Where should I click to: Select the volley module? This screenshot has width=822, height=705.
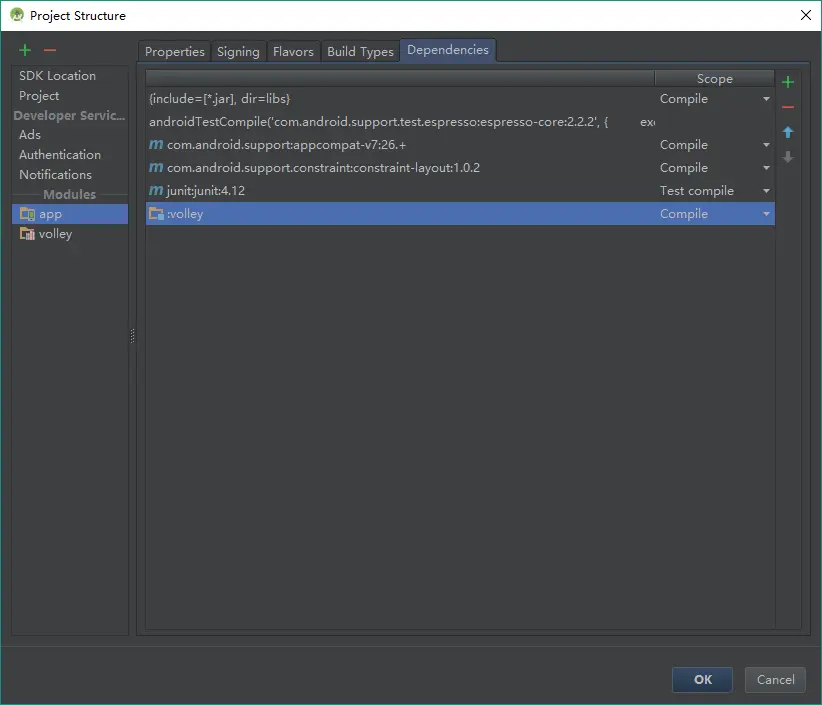pyautogui.click(x=70, y=234)
